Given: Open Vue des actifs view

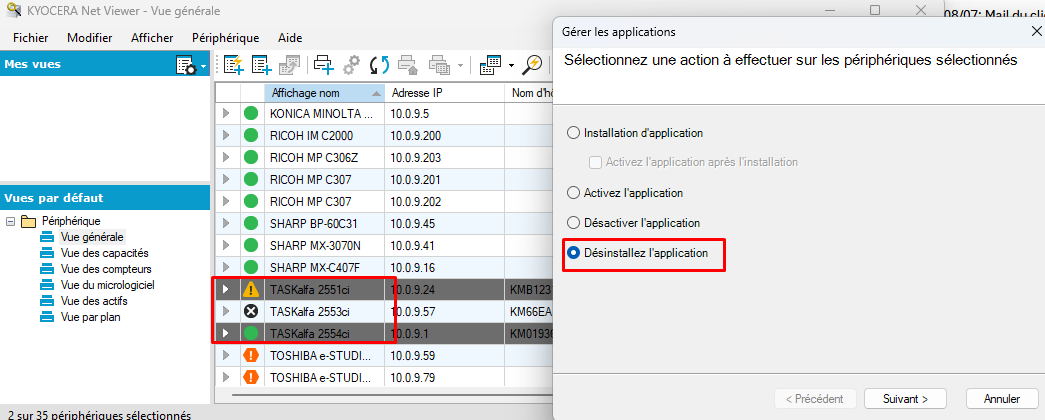Looking at the screenshot, I should 93,301.
